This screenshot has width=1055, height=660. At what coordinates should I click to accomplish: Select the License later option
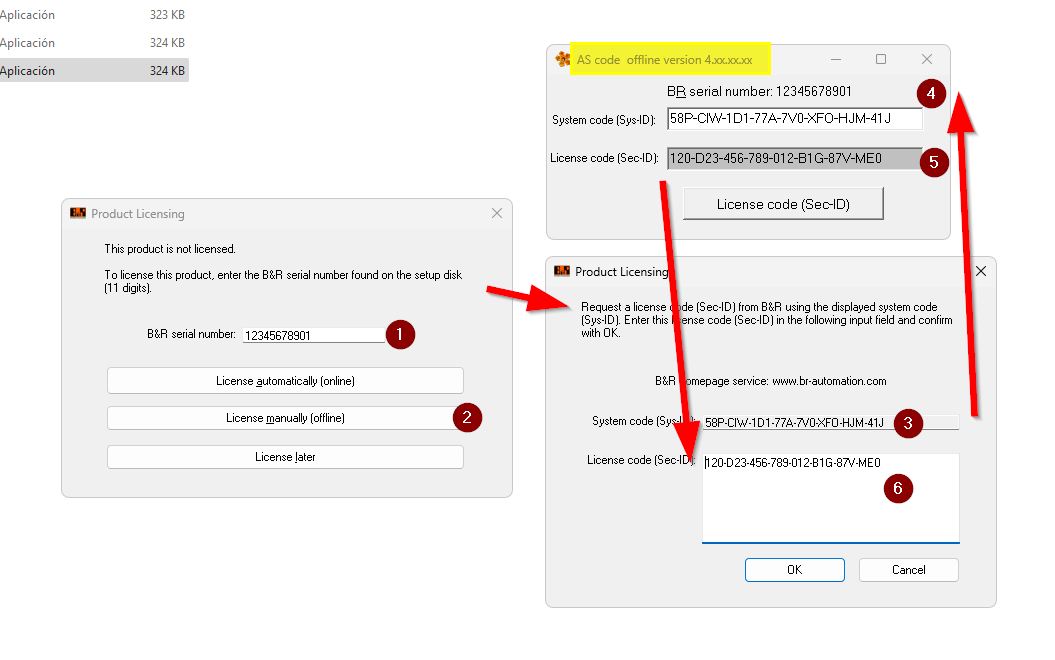point(285,457)
